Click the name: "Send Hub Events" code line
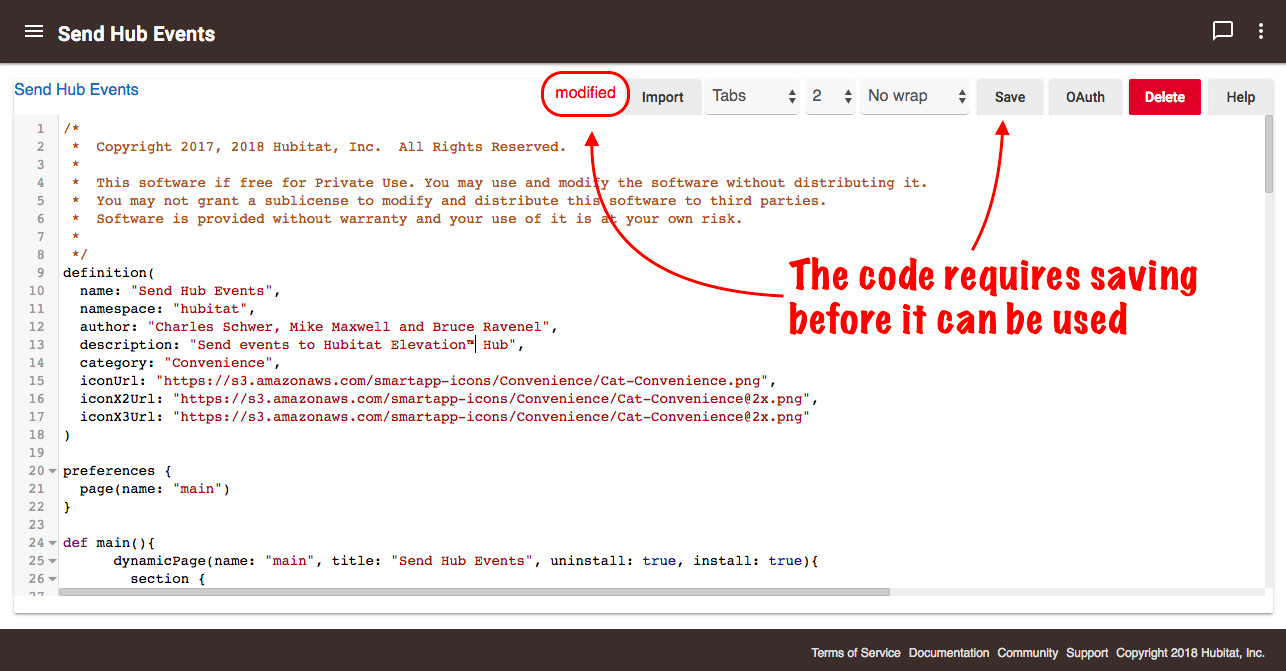 tap(181, 291)
